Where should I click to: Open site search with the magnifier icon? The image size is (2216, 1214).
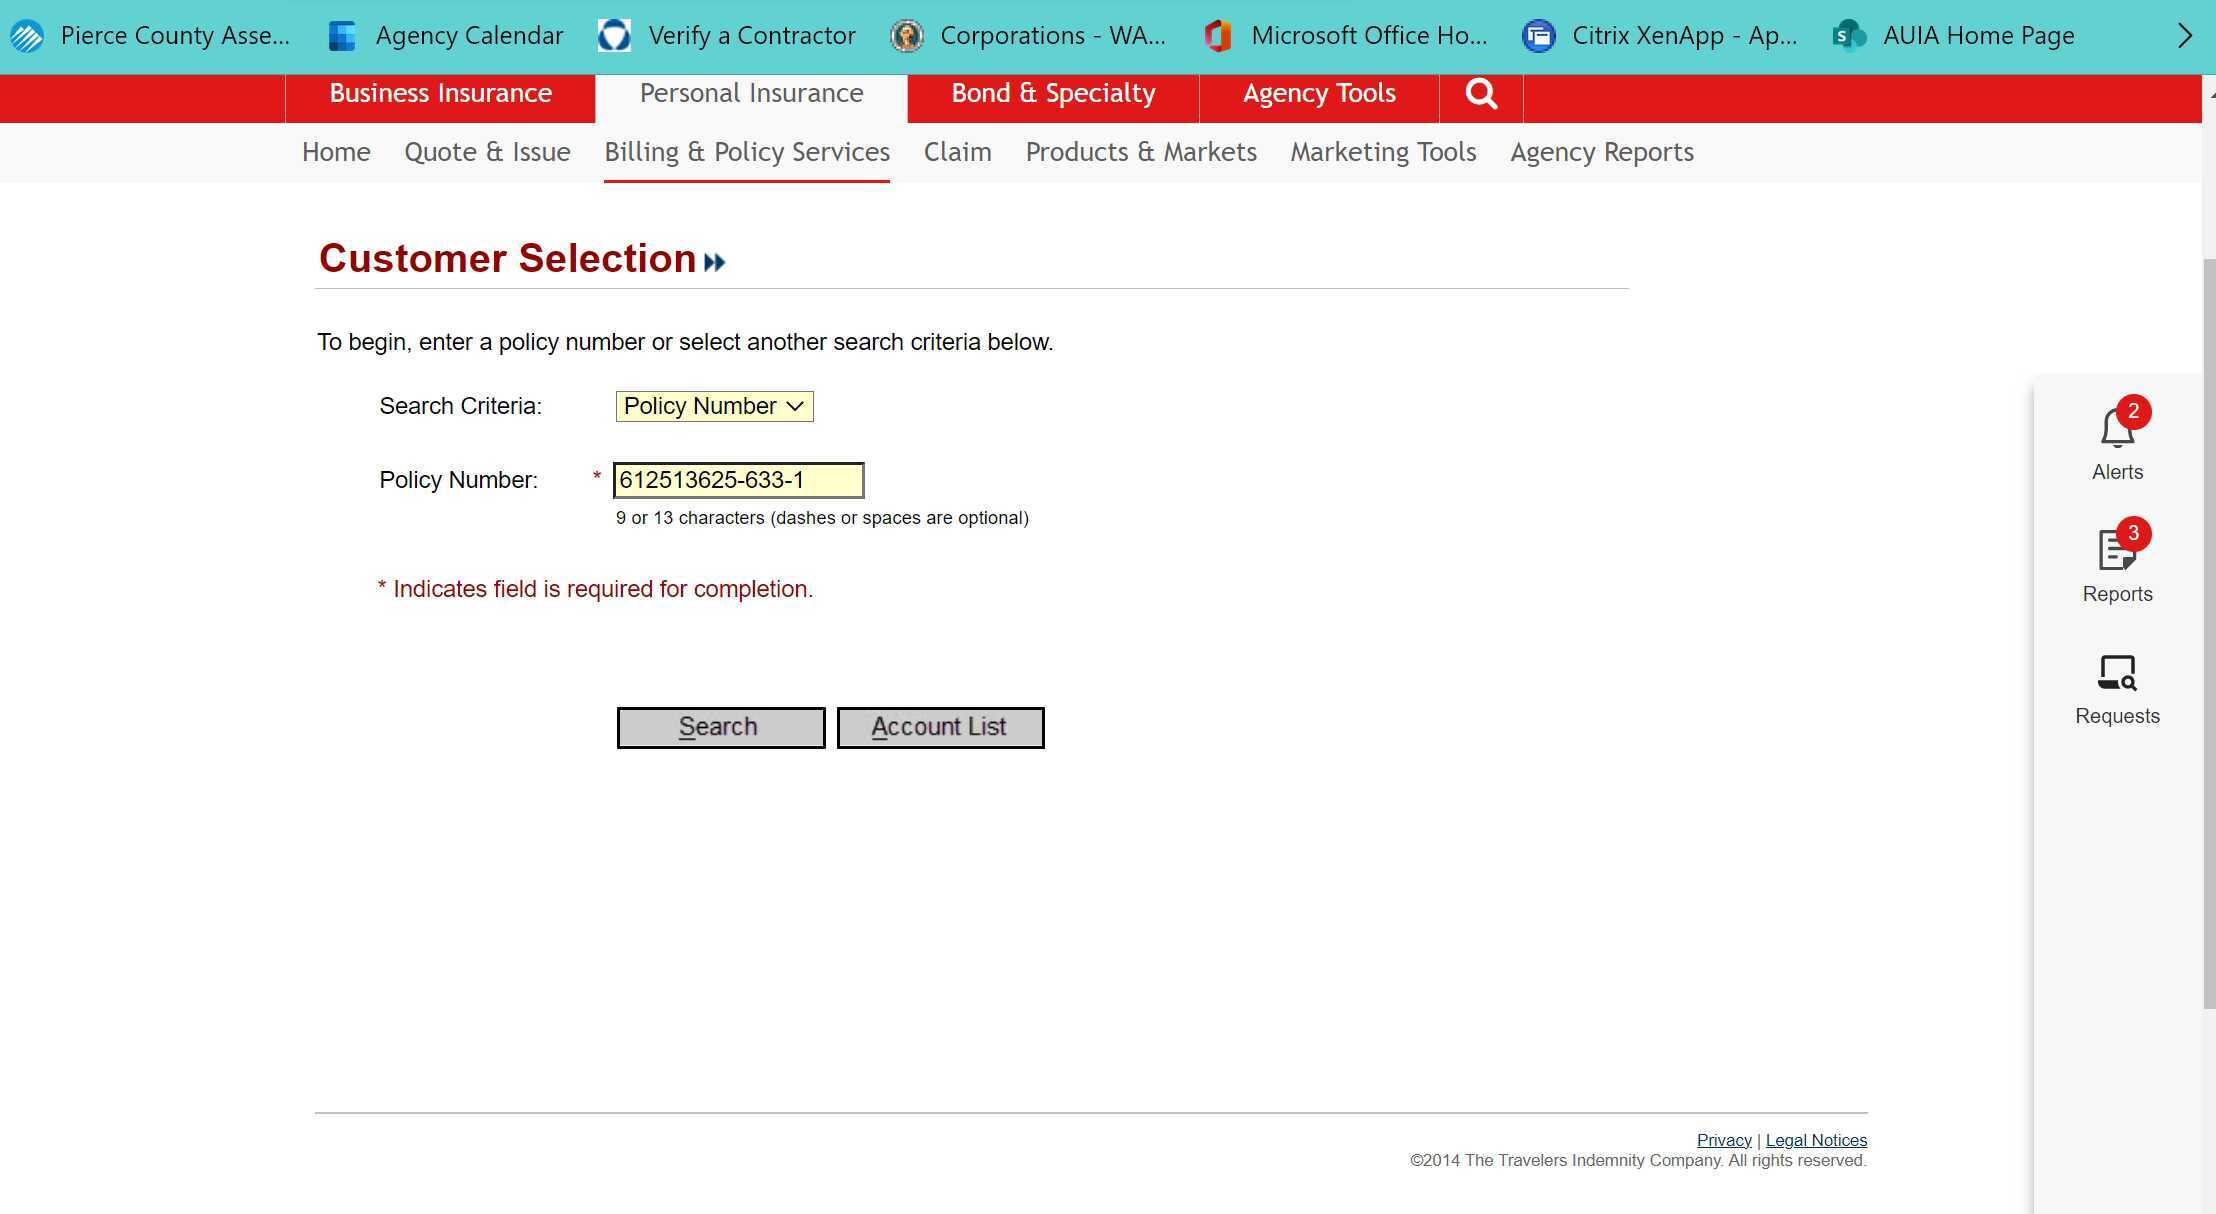coord(1480,93)
